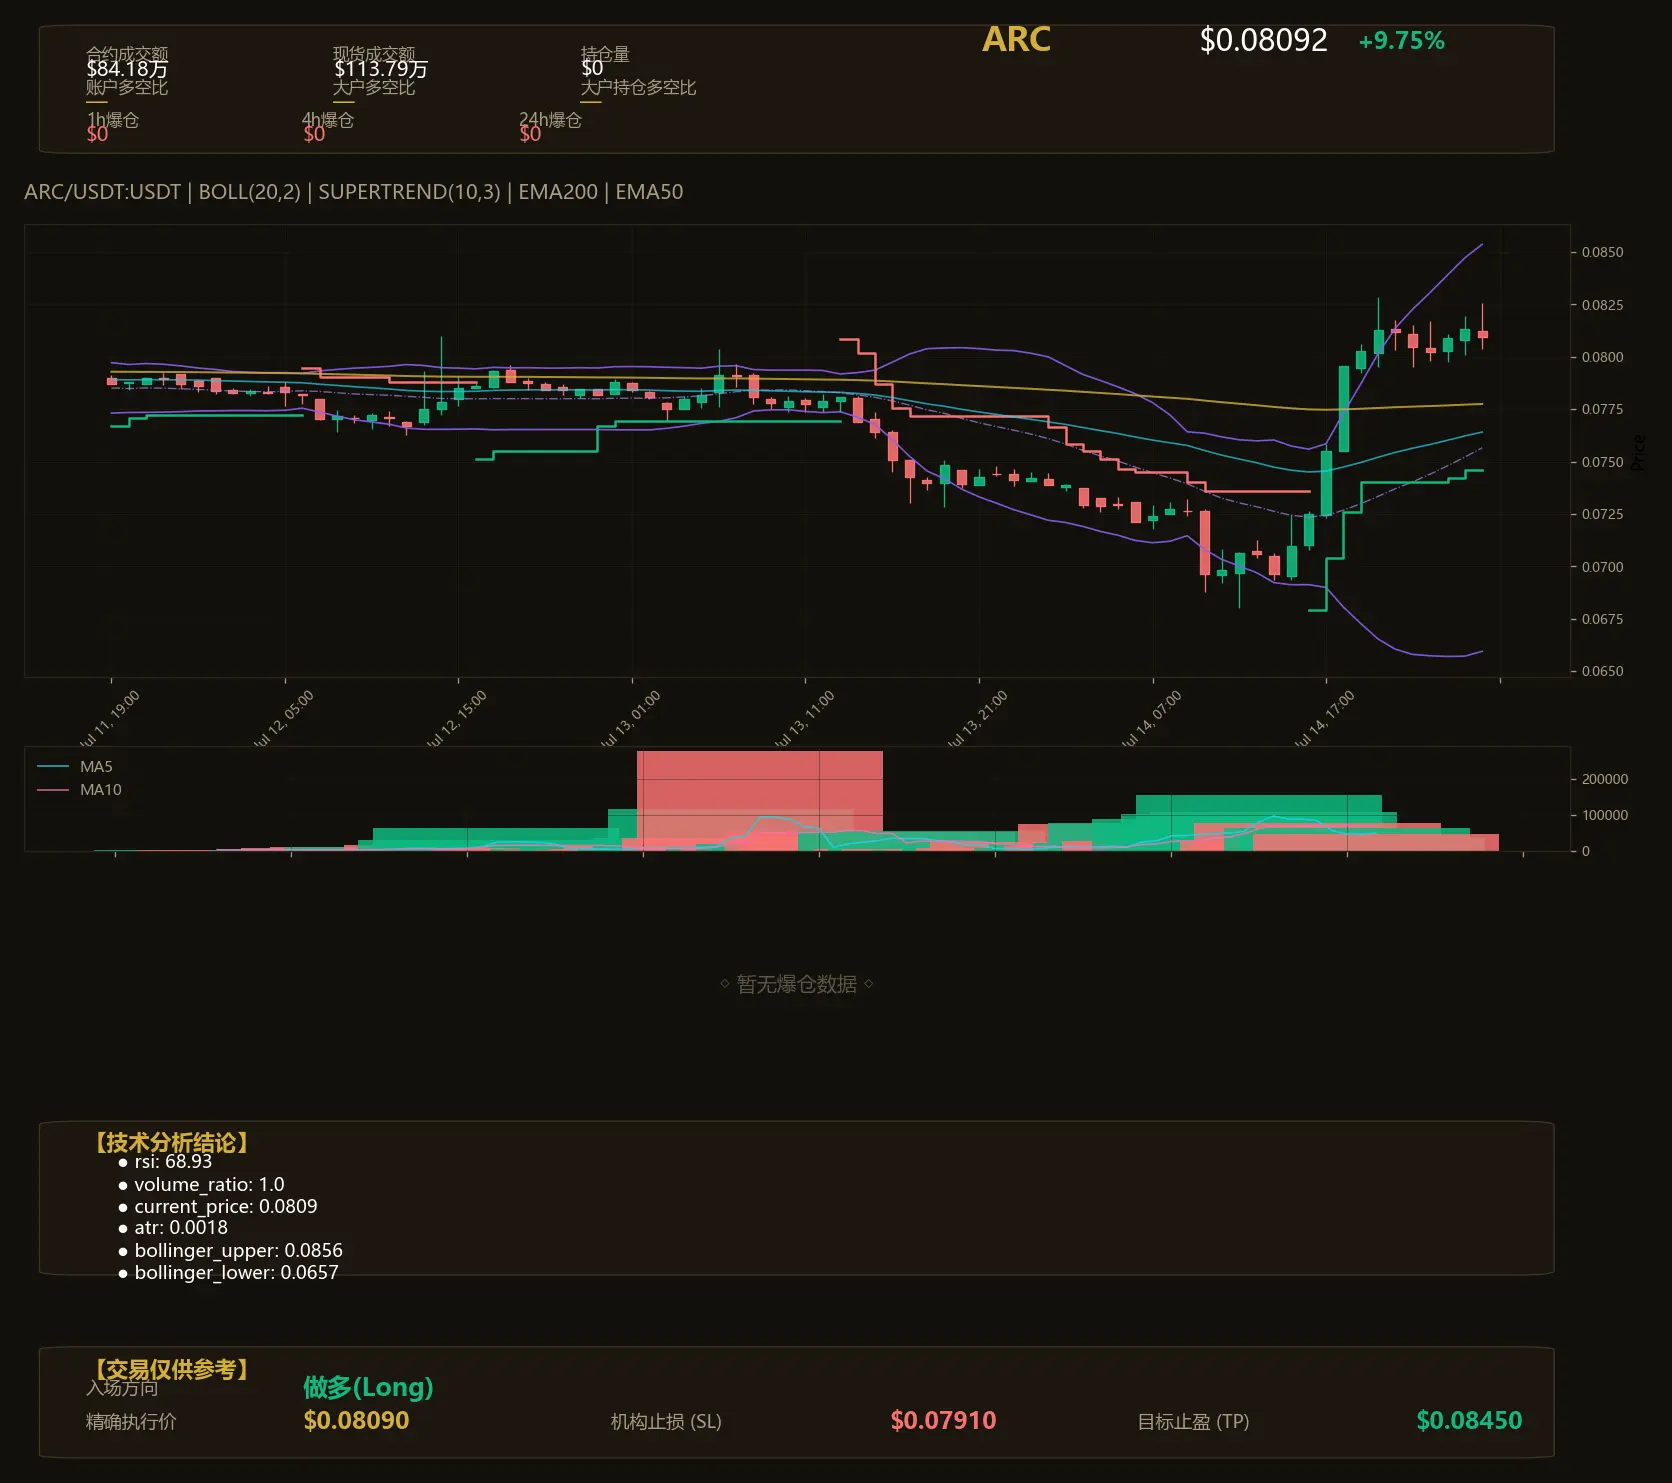
Task: Click the +9.75% change indicator
Action: pyautogui.click(x=1401, y=41)
